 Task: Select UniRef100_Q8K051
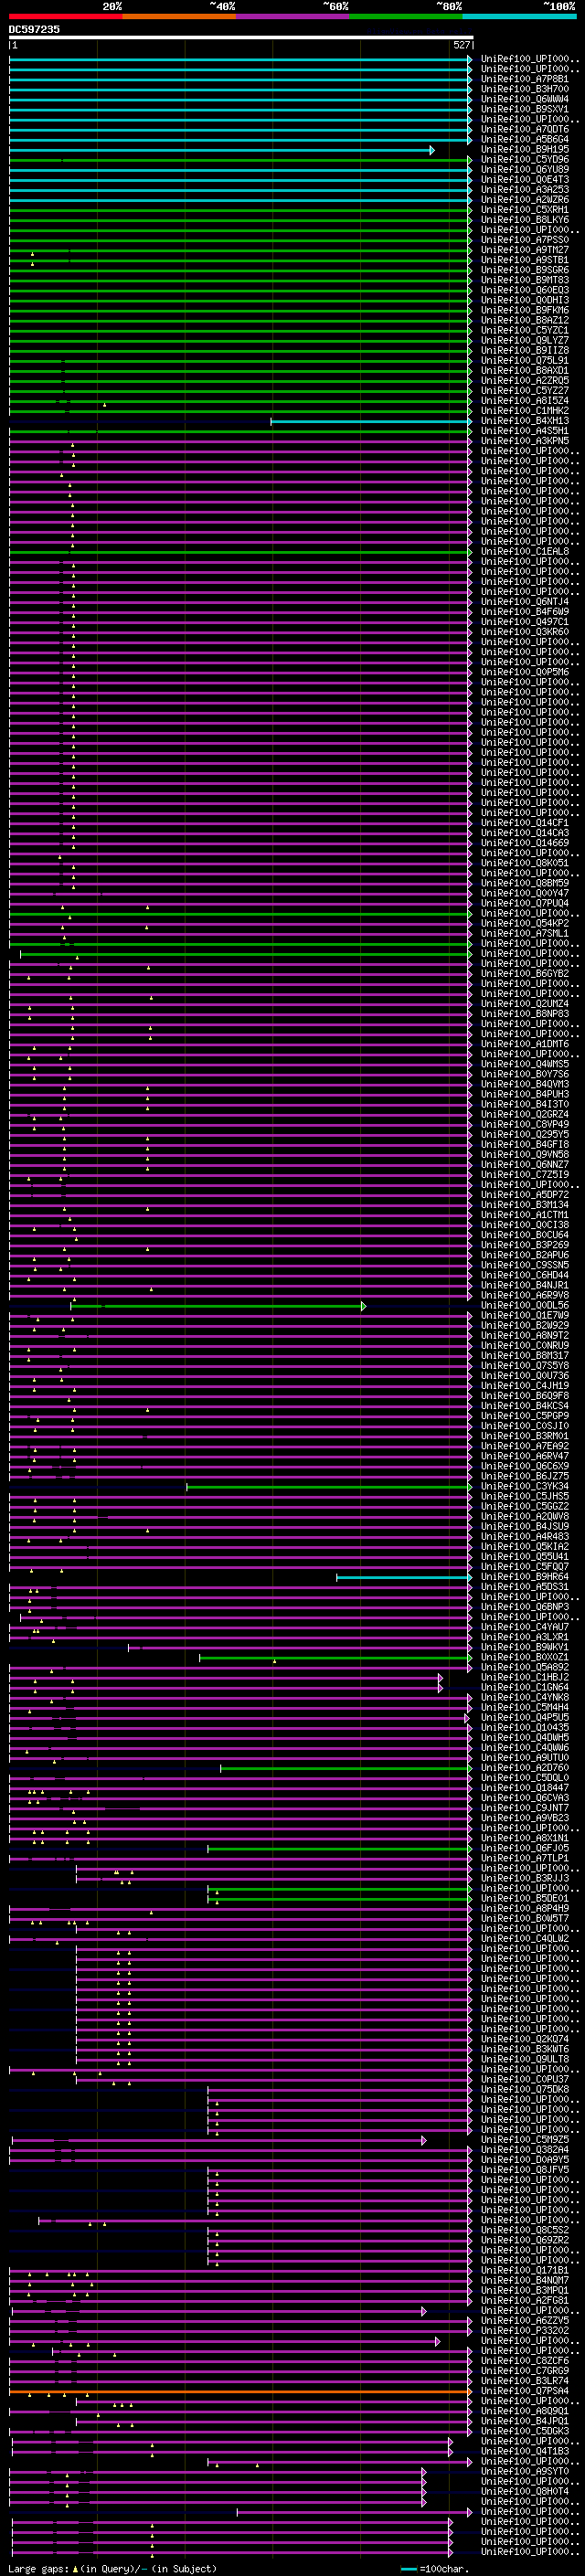525,862
